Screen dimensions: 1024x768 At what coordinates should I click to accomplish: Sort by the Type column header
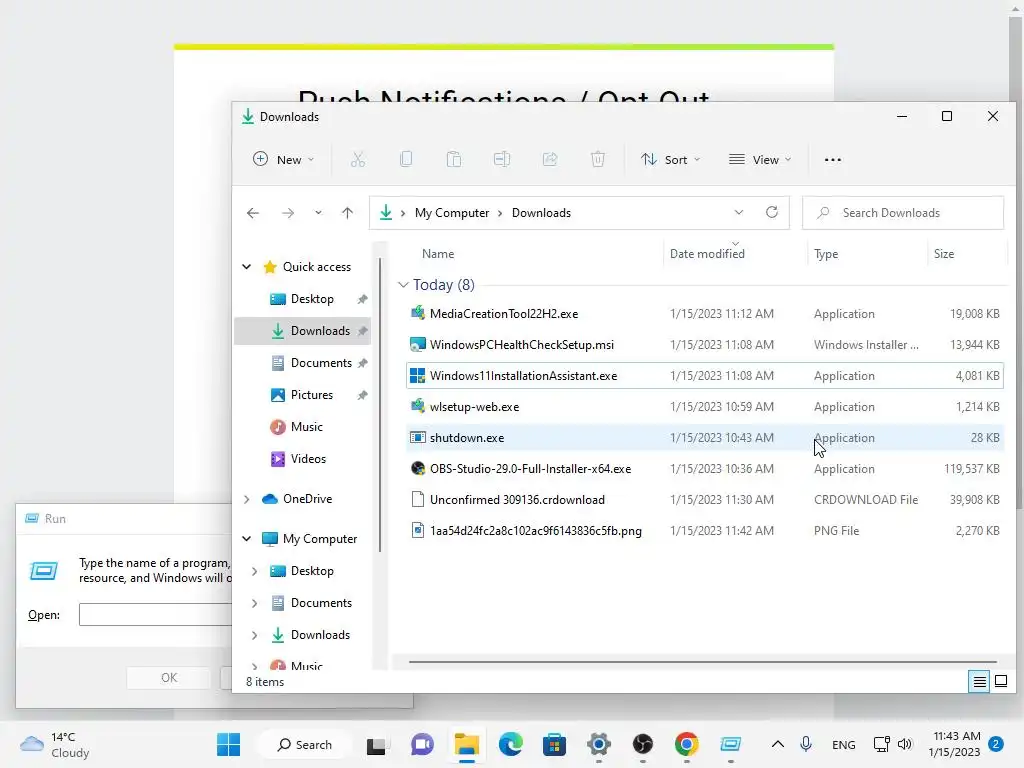(825, 254)
